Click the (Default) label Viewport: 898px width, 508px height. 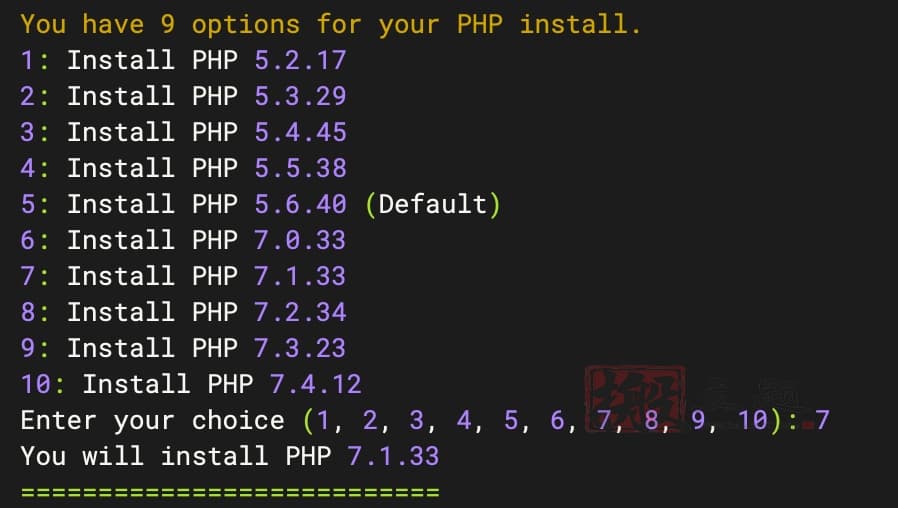(433, 204)
